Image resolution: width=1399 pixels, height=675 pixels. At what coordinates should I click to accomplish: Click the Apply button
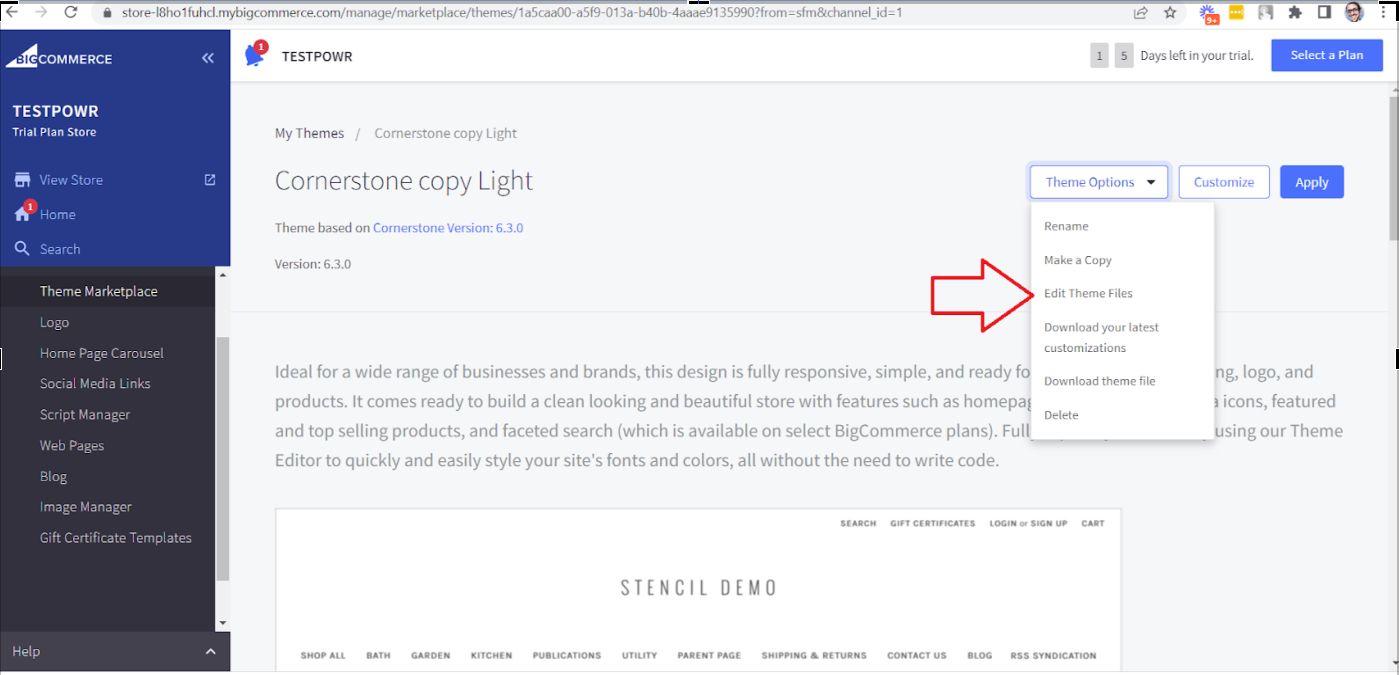[x=1312, y=182]
